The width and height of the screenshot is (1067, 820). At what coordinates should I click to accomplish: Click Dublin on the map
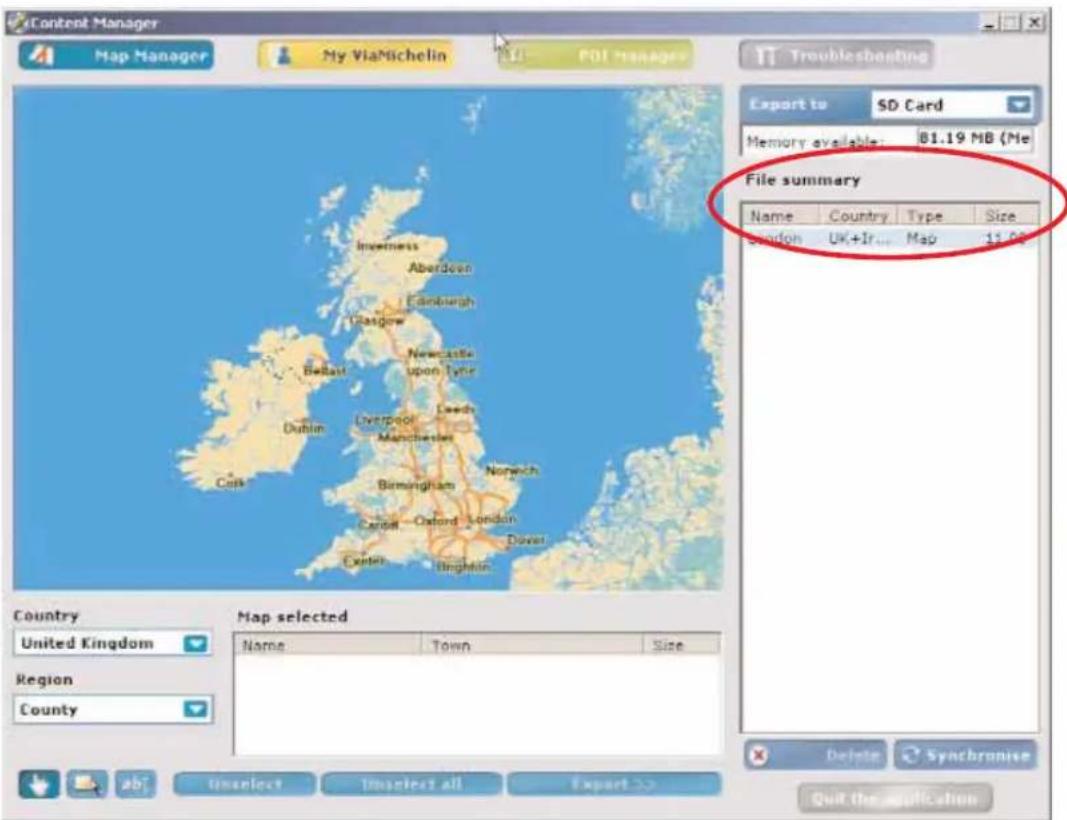(x=303, y=428)
